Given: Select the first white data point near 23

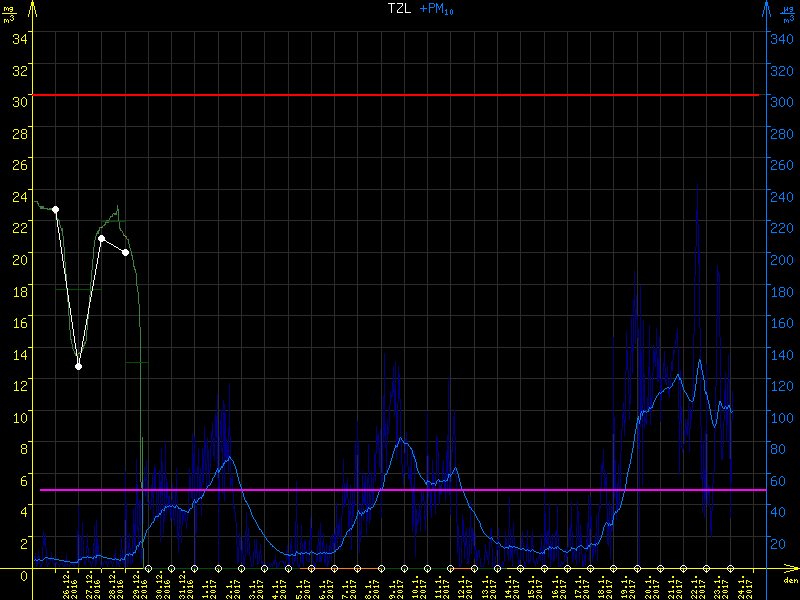Looking at the screenshot, I should [x=55, y=209].
